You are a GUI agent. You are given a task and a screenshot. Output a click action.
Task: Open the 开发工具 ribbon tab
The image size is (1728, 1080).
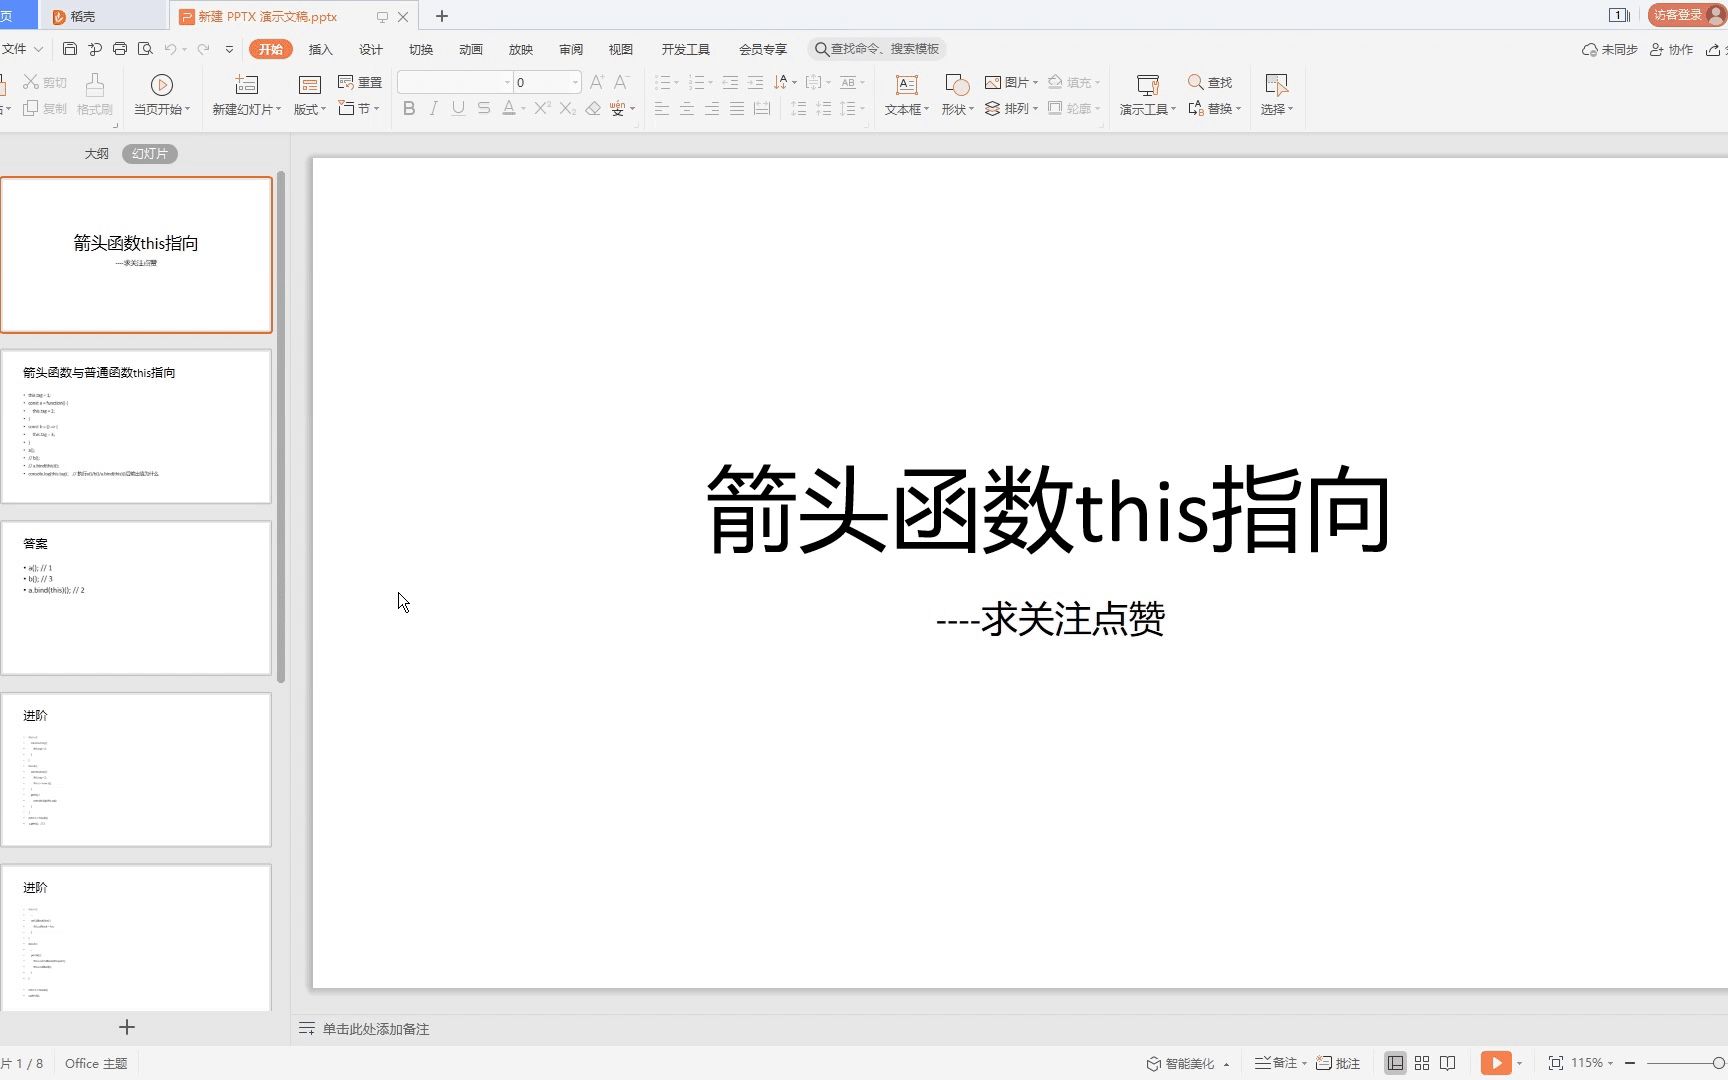point(685,49)
